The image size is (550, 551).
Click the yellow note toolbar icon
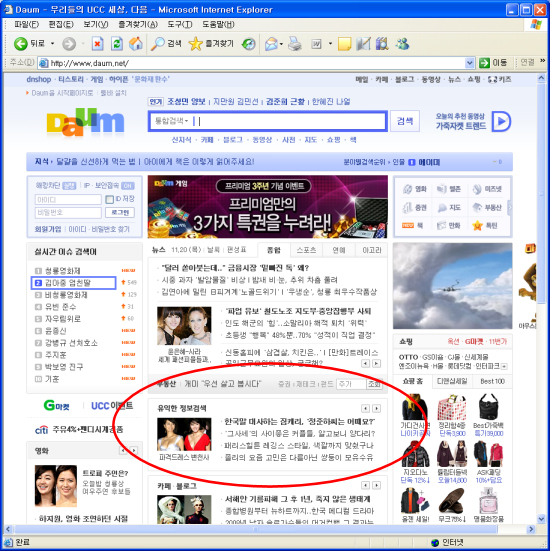point(344,44)
